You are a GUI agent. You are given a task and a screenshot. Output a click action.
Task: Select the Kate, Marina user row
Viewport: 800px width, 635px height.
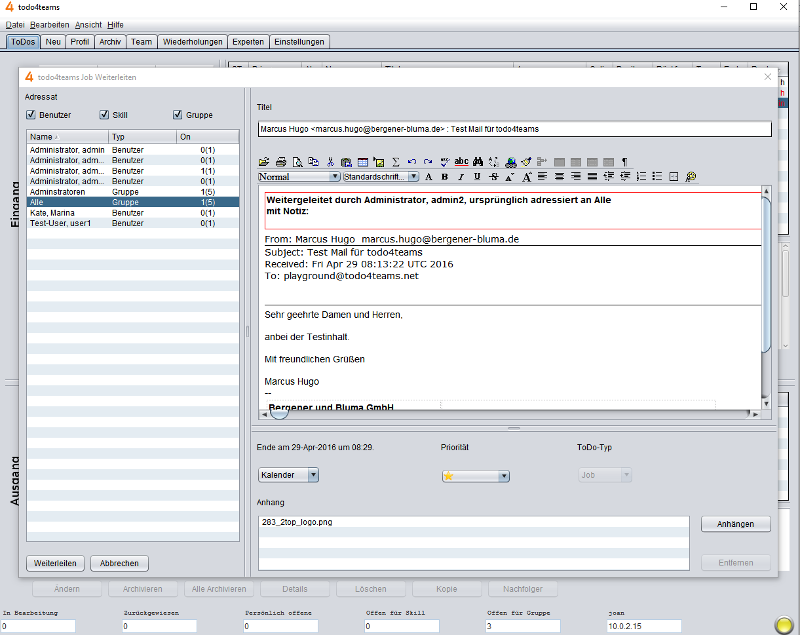point(133,213)
